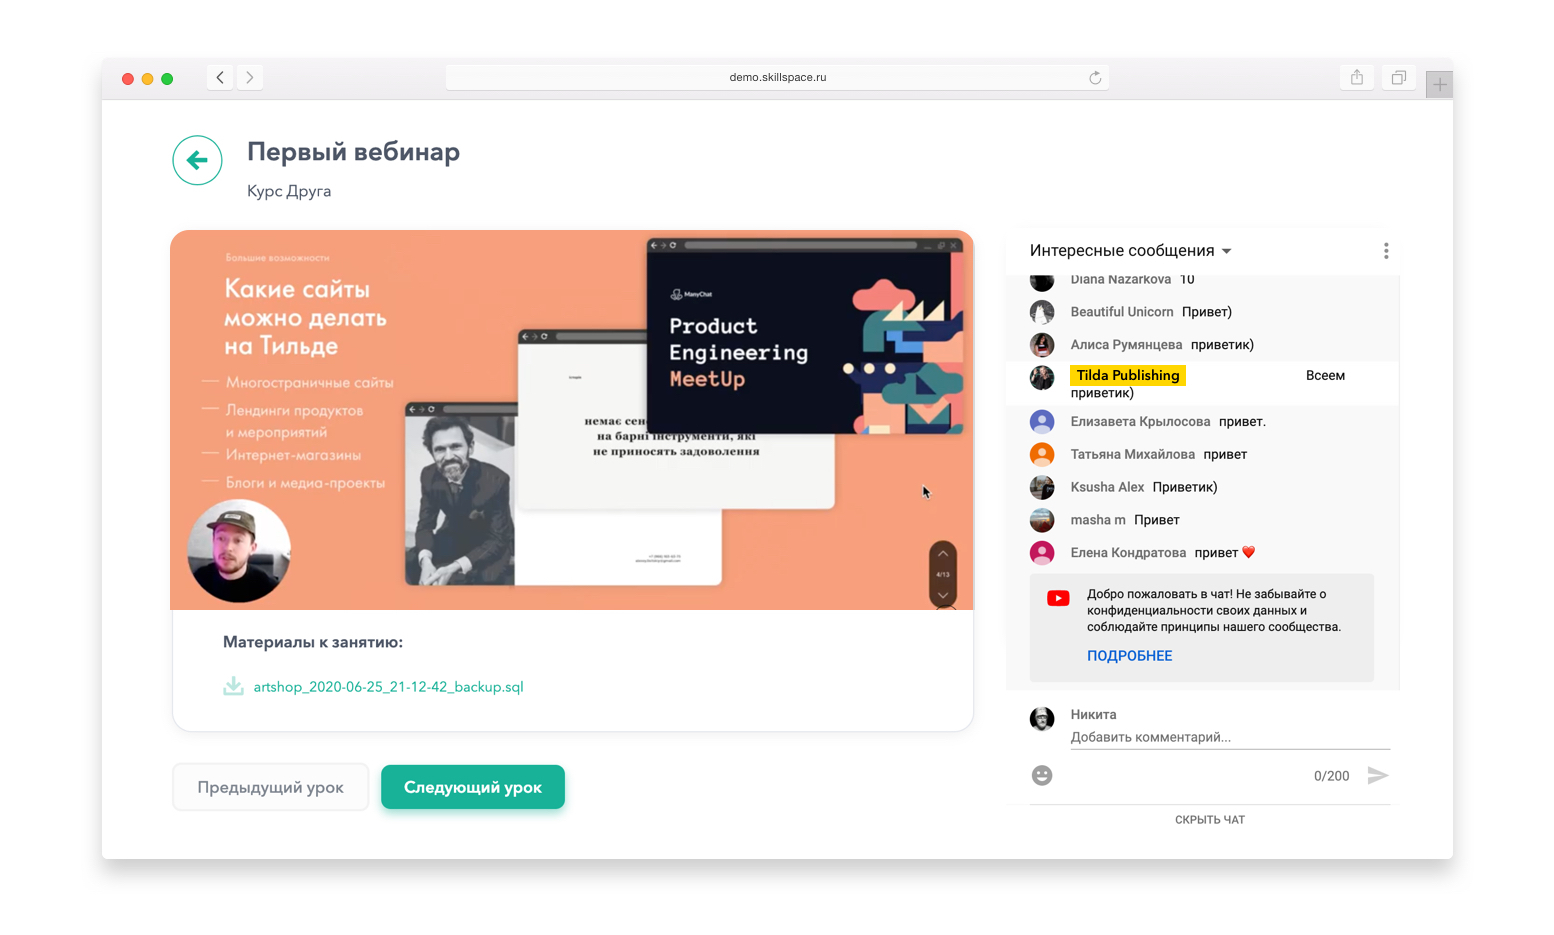
Task: Click the YouTube logo in welcome notice
Action: point(1058,598)
